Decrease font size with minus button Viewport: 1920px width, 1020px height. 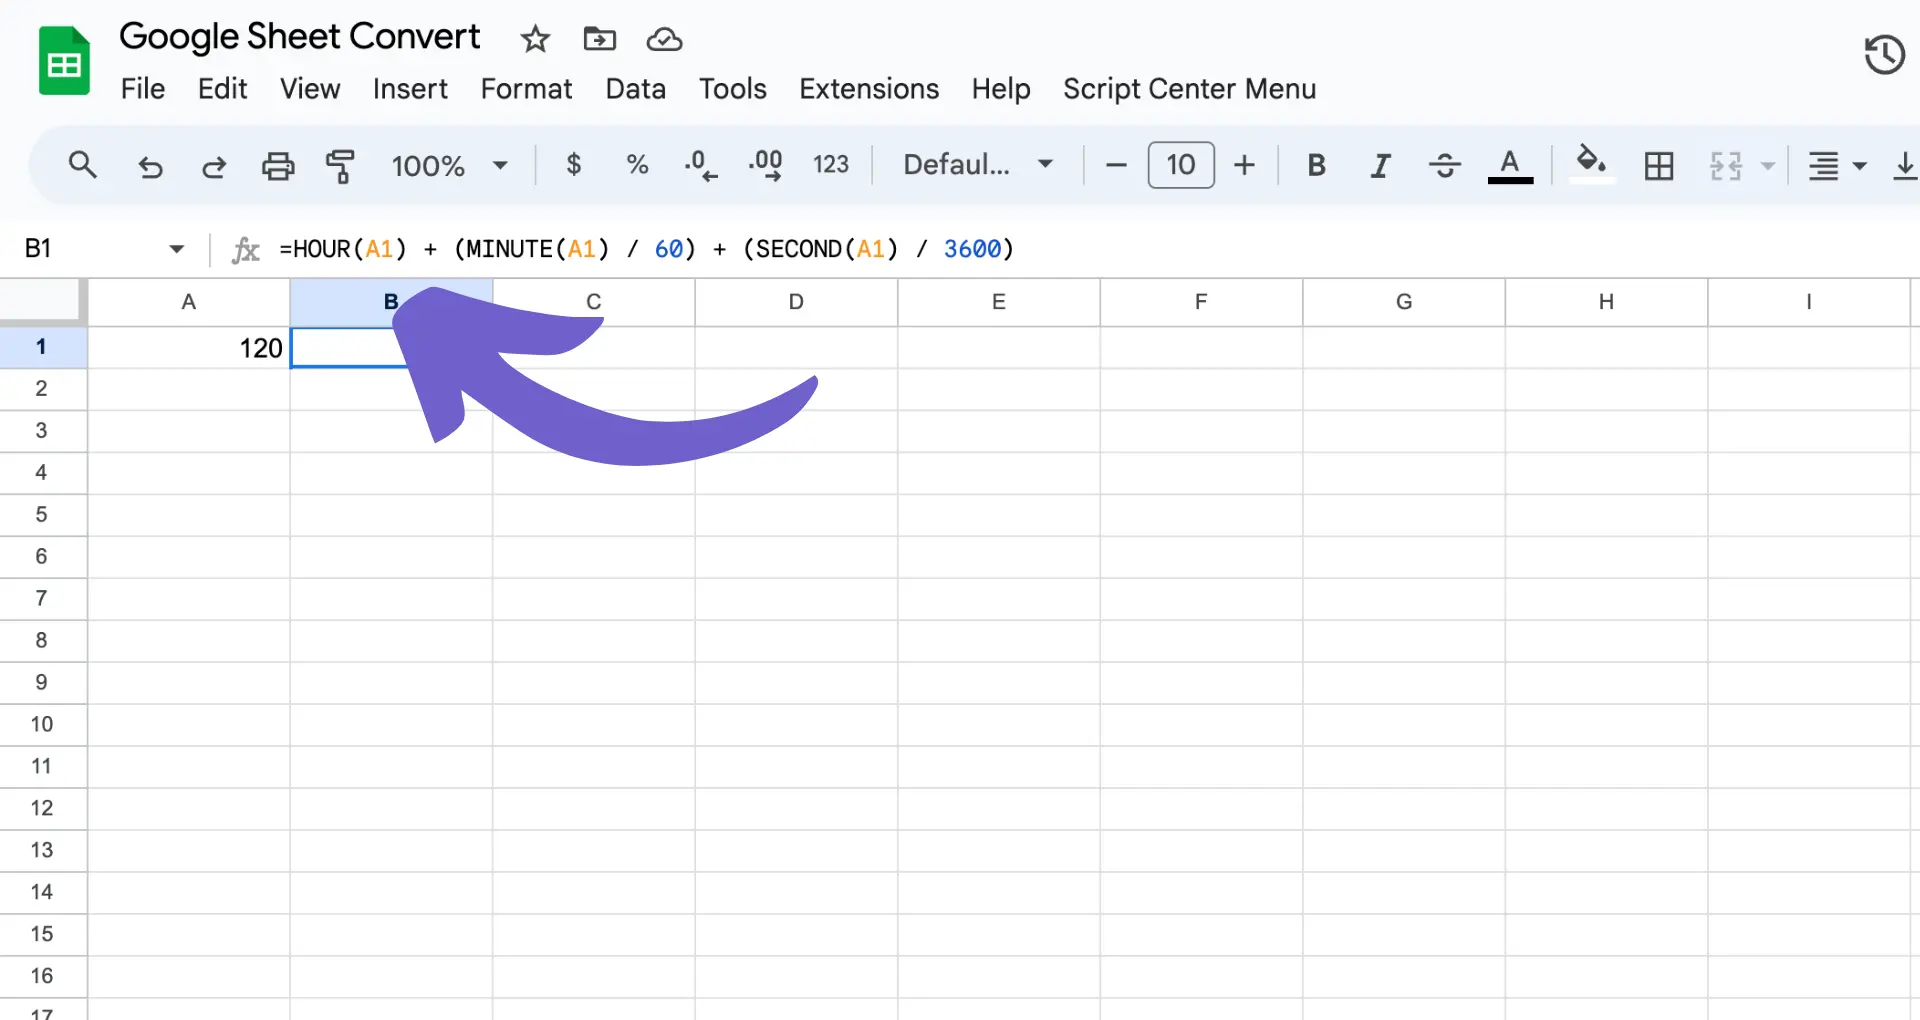pyautogui.click(x=1116, y=165)
